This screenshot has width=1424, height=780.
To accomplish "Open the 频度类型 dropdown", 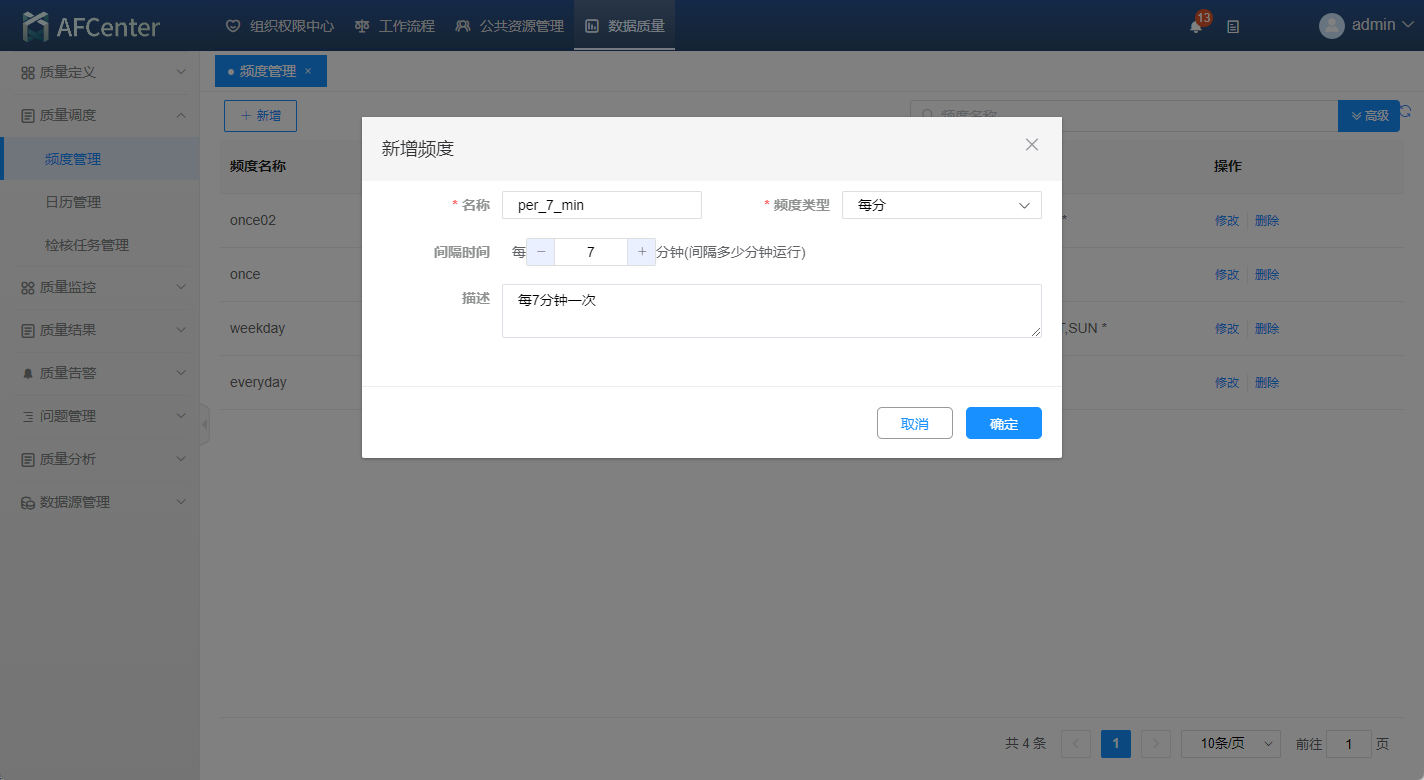I will point(941,205).
